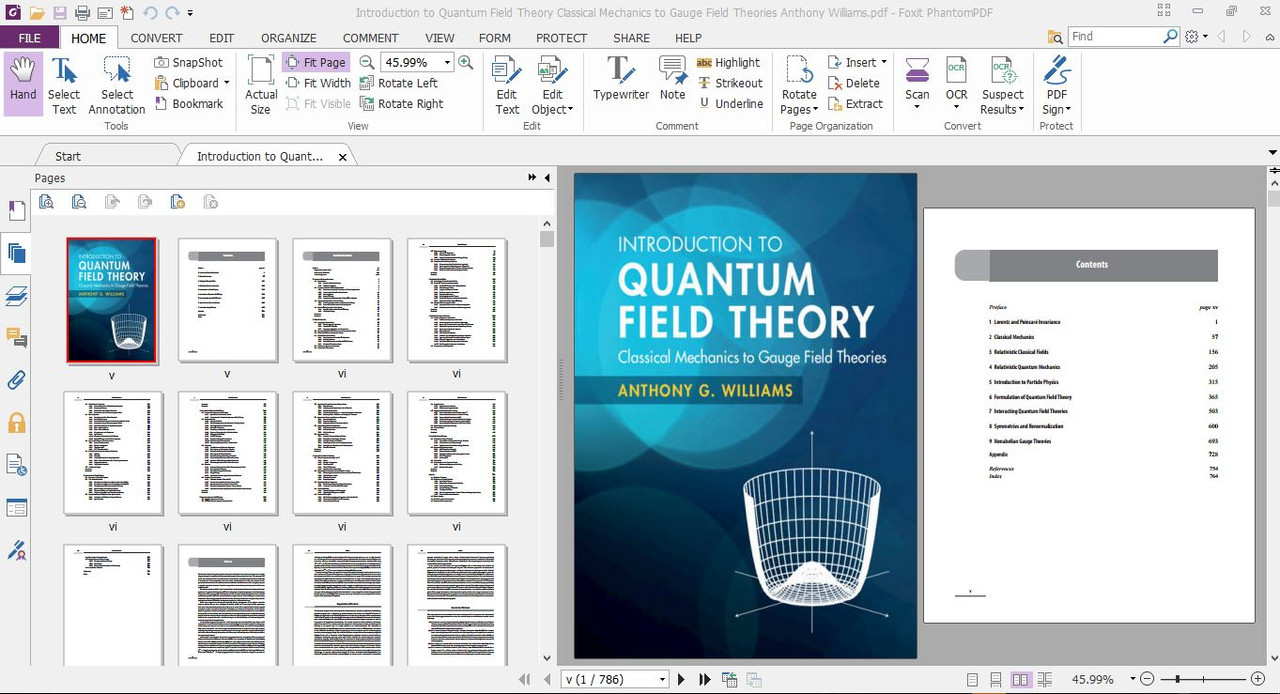1280x694 pixels.
Task: Switch to the CONVERT ribbon tab
Action: (156, 38)
